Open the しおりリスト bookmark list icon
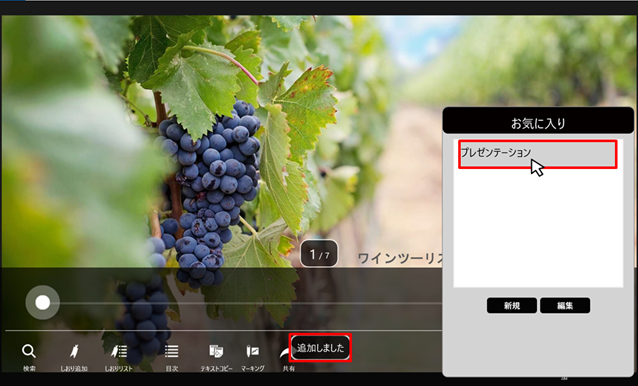The width and height of the screenshot is (638, 386). (119, 351)
